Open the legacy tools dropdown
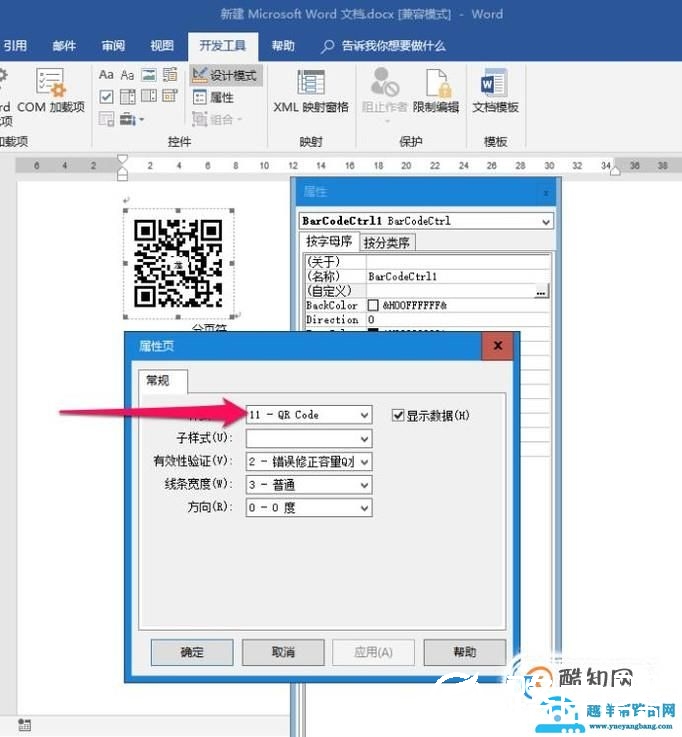This screenshot has width=682, height=737. pos(131,119)
